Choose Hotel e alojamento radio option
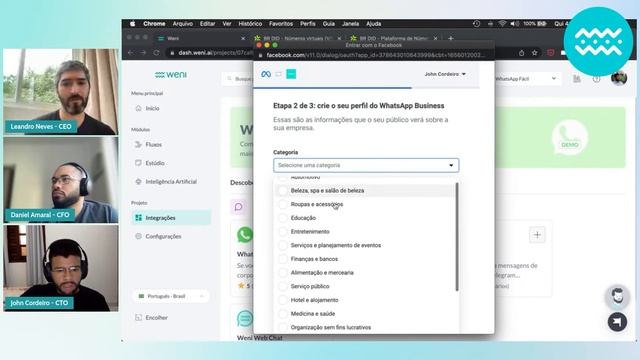Image resolution: width=640 pixels, height=360 pixels. pos(282,300)
